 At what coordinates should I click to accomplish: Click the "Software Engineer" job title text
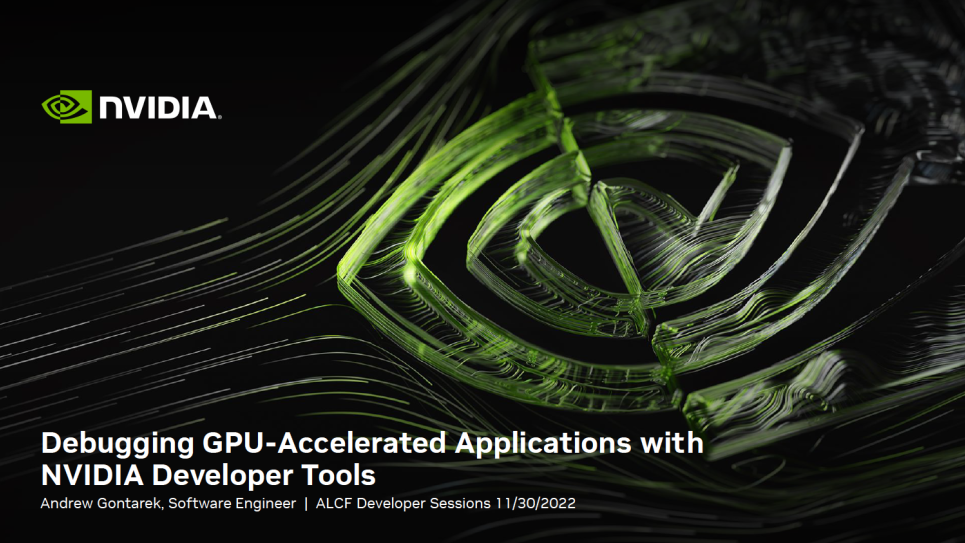coord(232,503)
